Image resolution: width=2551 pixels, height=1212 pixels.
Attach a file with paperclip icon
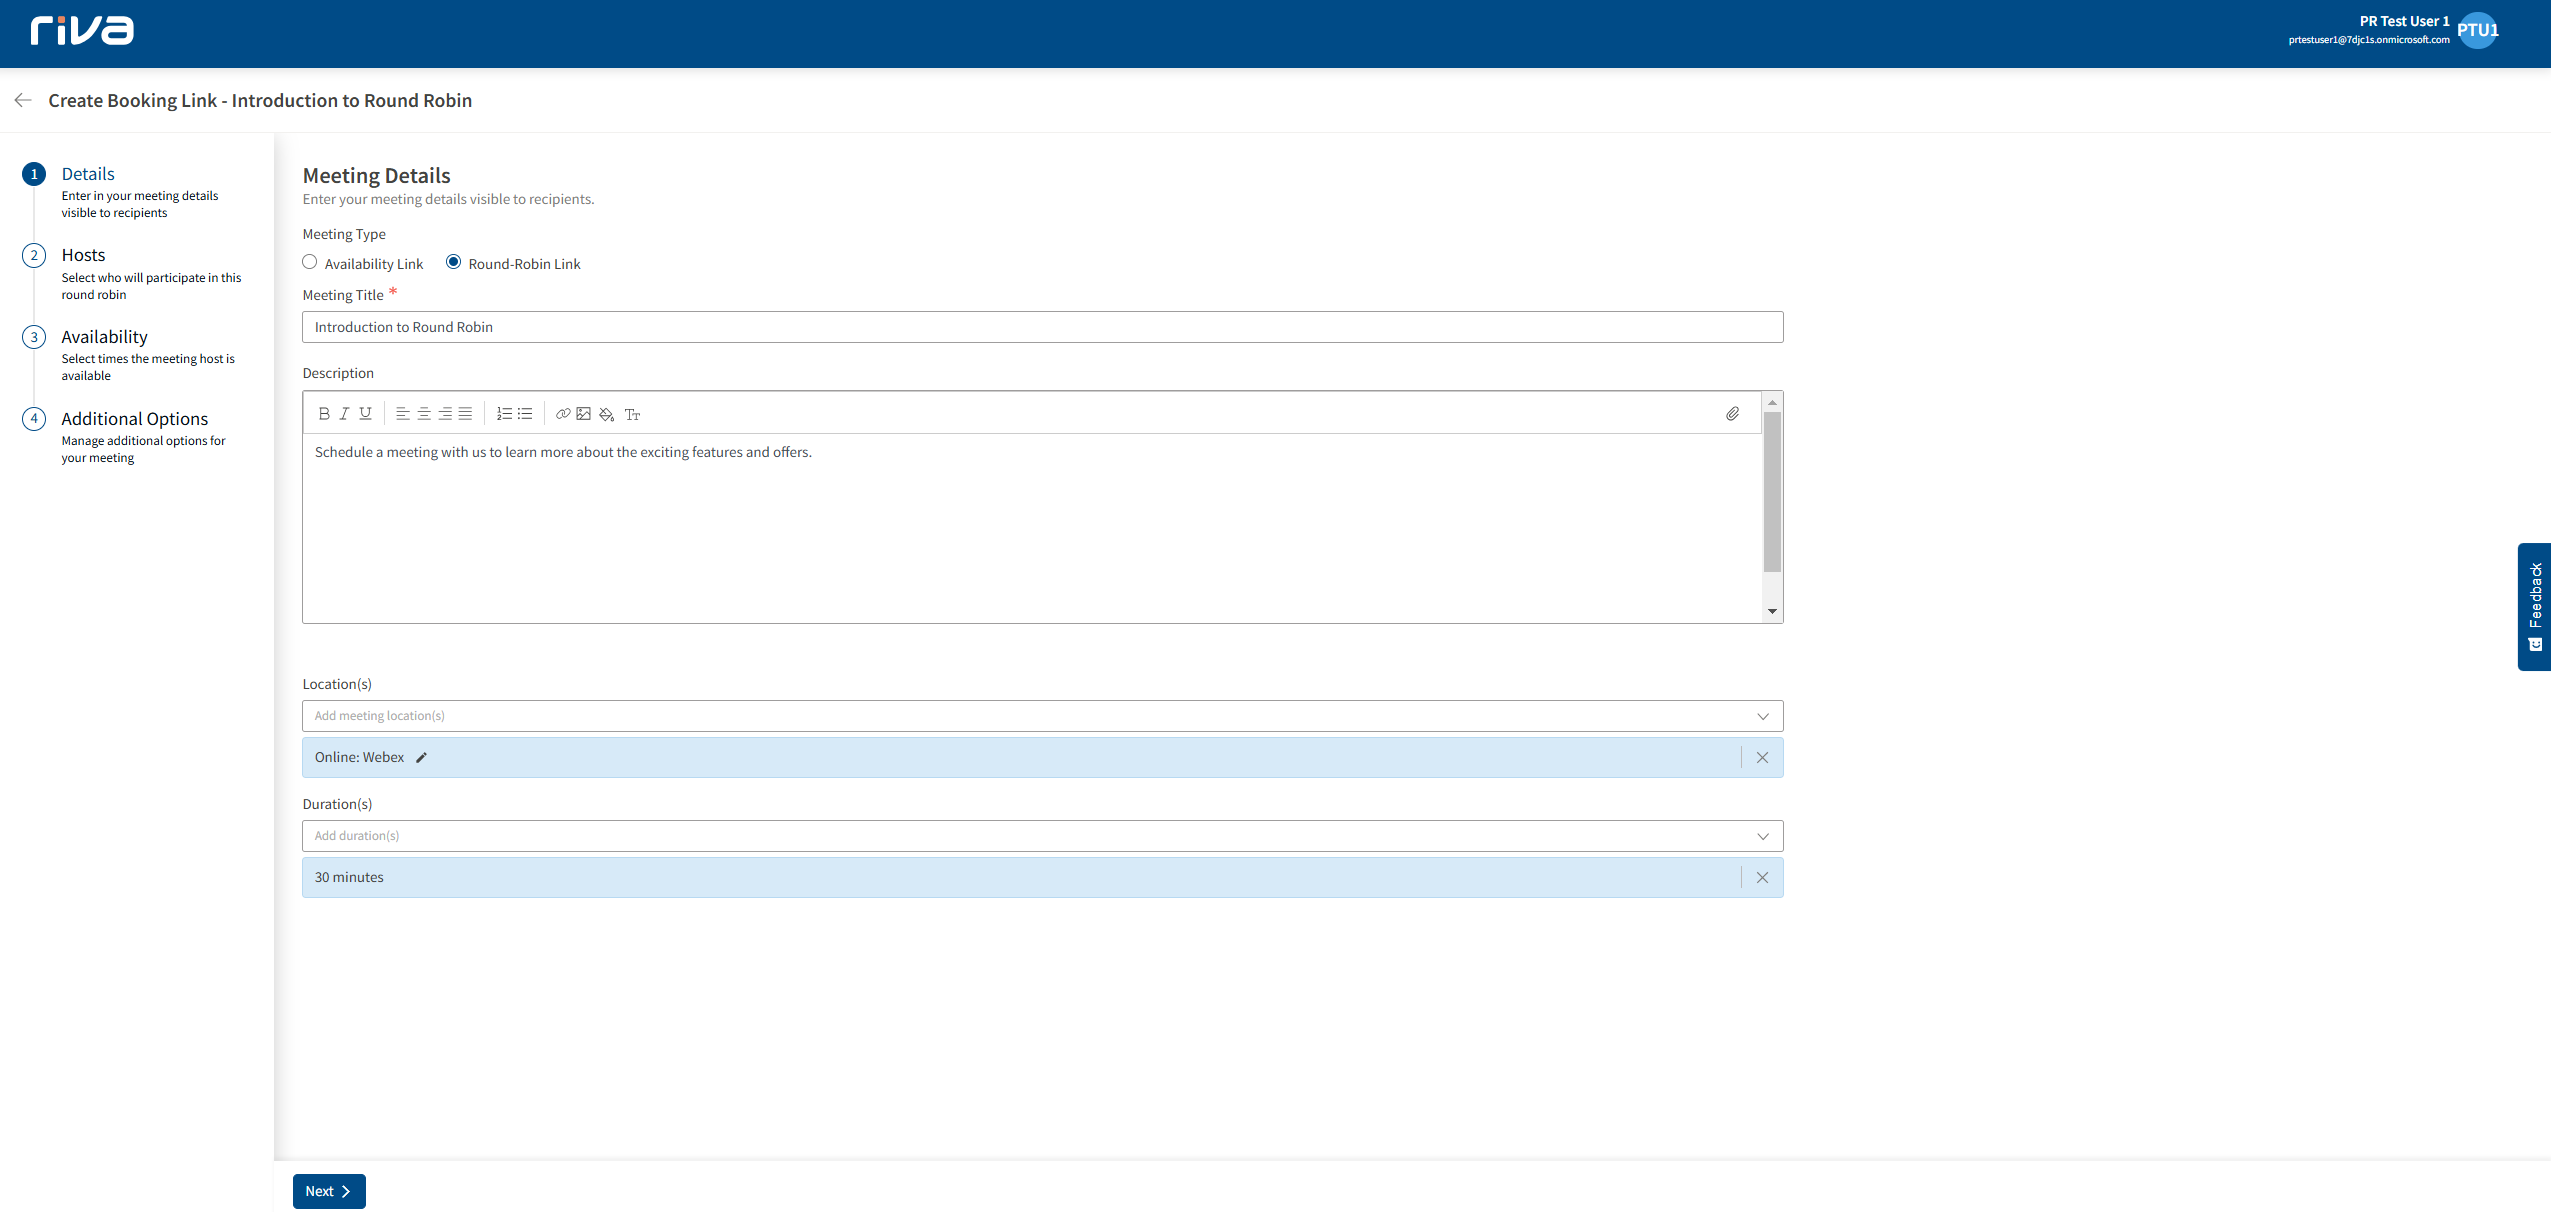pos(1732,413)
